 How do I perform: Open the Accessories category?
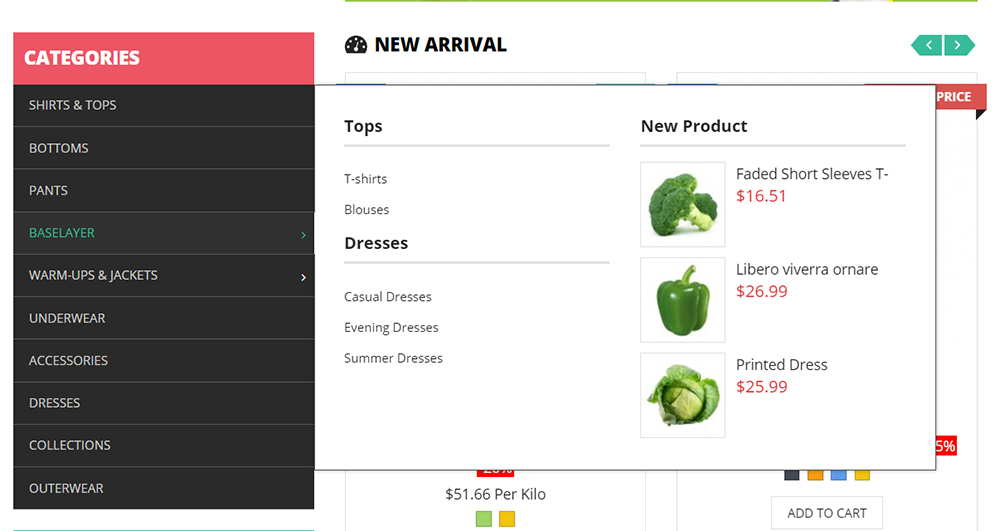coord(68,360)
